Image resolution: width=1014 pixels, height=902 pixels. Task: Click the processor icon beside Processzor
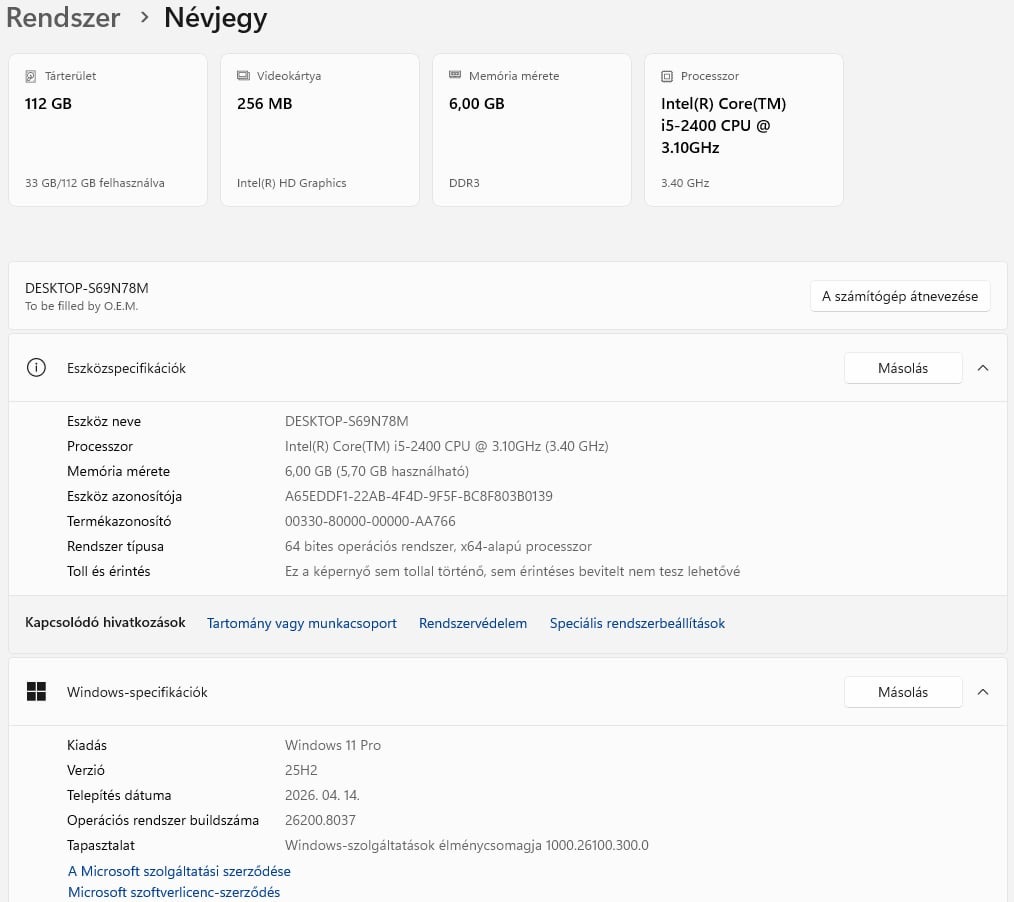[667, 76]
